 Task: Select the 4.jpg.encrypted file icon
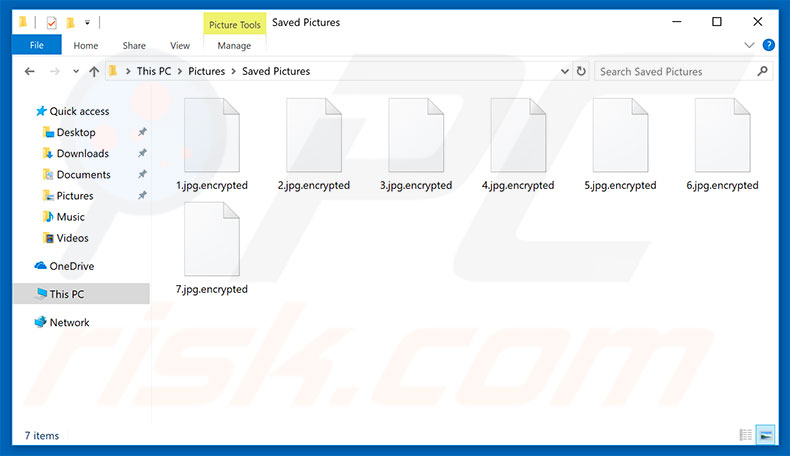pos(518,135)
